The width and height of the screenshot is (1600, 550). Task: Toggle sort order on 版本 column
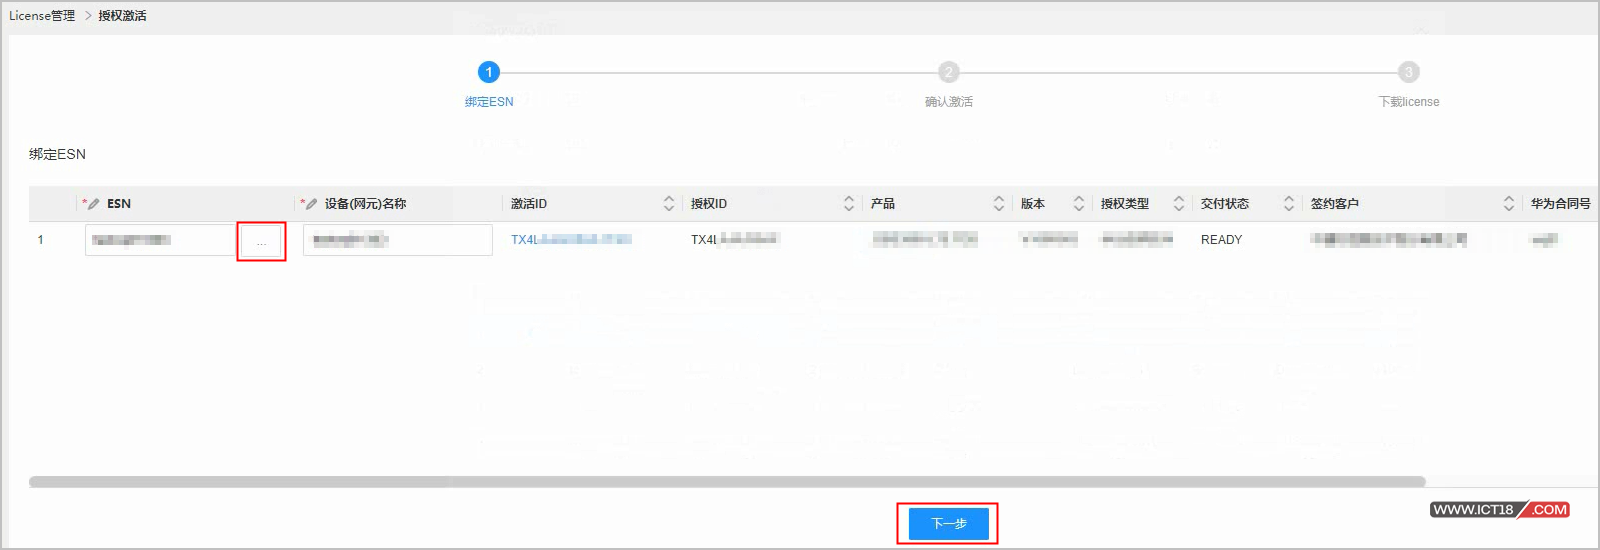click(x=1079, y=204)
